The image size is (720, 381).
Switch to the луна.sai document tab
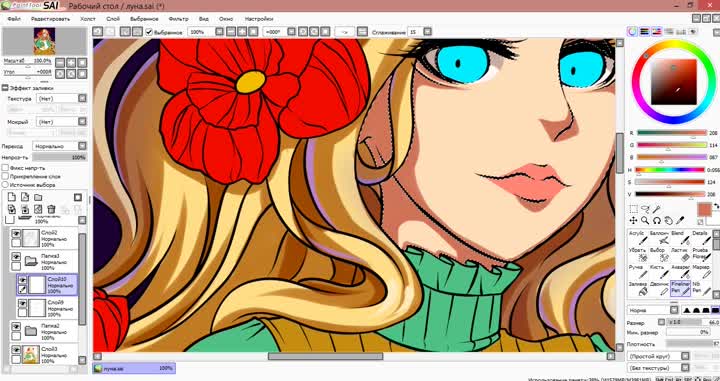click(x=134, y=368)
